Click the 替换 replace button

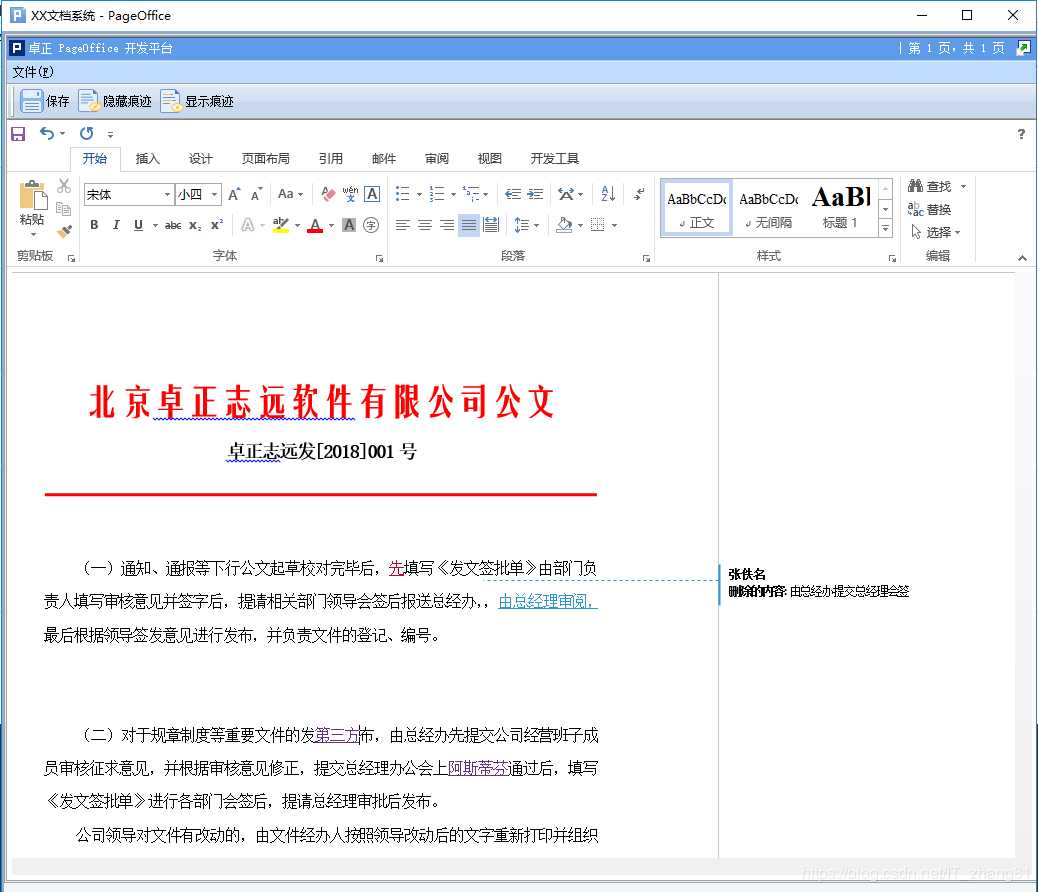pos(929,209)
